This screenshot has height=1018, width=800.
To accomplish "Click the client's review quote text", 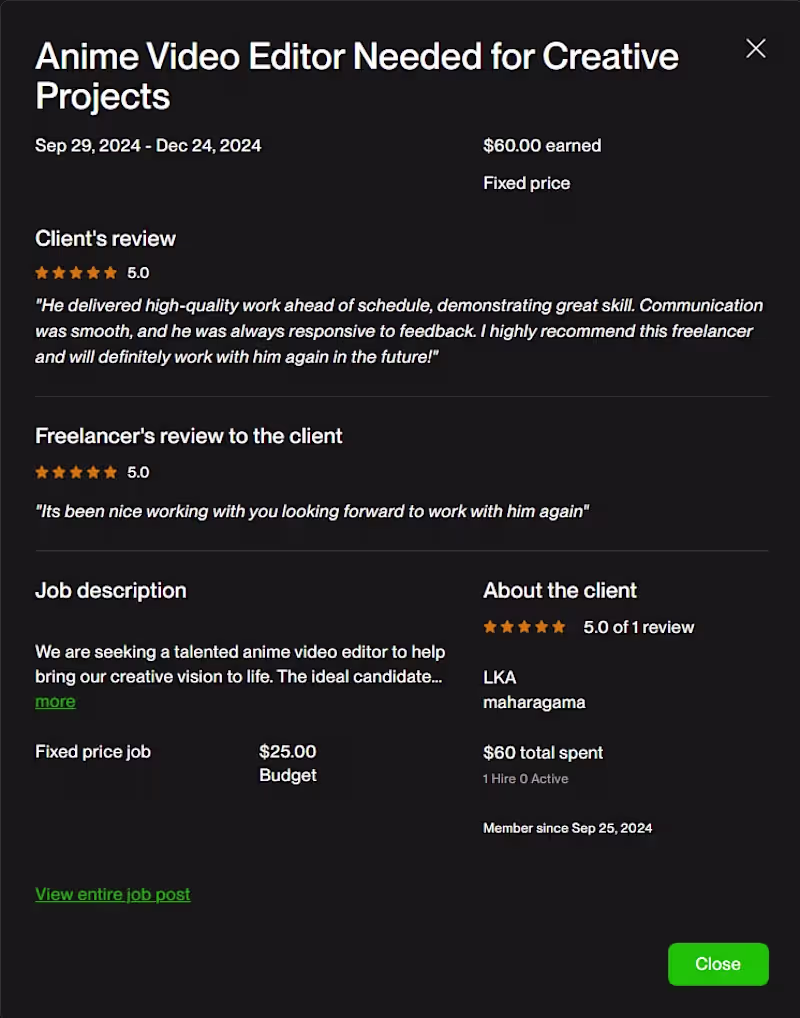I will [399, 331].
